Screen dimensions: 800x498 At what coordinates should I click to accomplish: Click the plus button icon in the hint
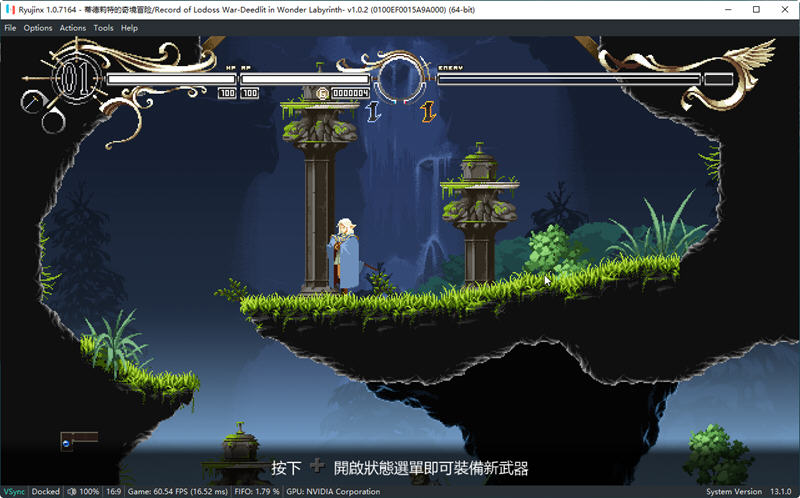click(x=317, y=465)
